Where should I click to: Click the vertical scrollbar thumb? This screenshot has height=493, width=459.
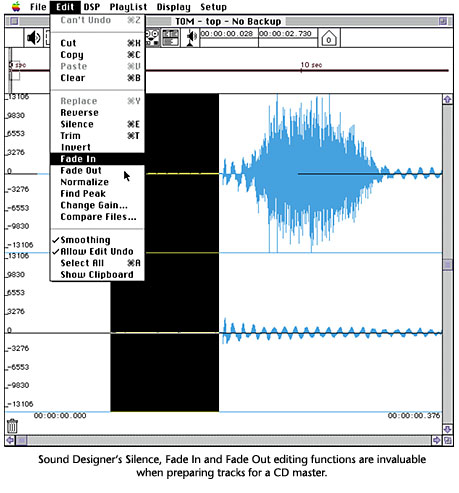(x=447, y=265)
